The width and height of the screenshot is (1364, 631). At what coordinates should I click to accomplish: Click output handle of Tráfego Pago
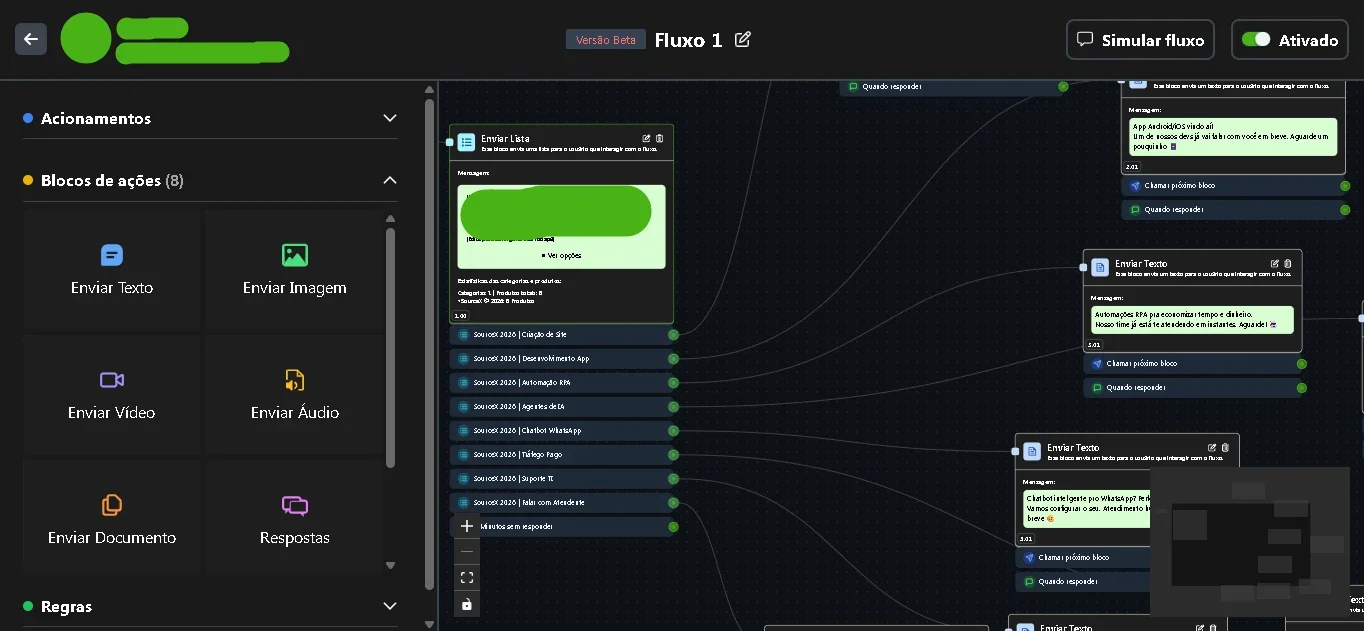[673, 455]
